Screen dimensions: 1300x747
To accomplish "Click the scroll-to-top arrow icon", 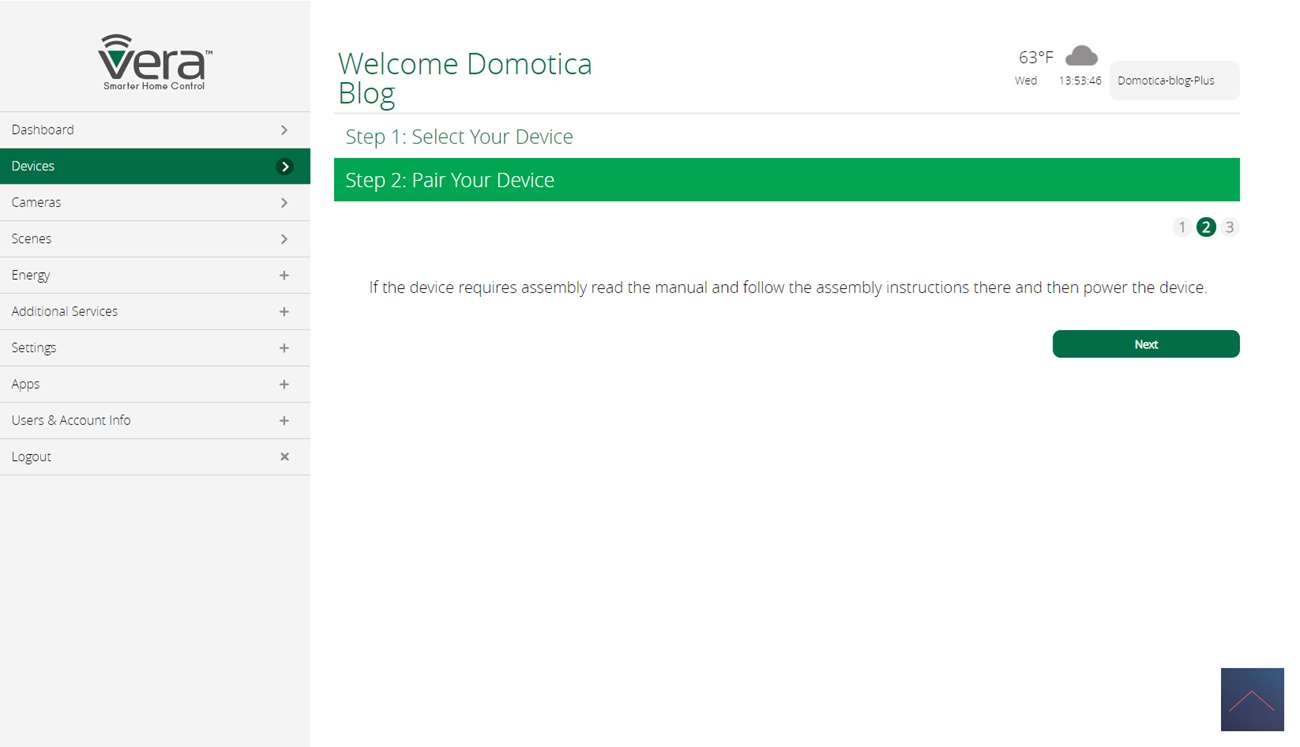I will [x=1252, y=699].
